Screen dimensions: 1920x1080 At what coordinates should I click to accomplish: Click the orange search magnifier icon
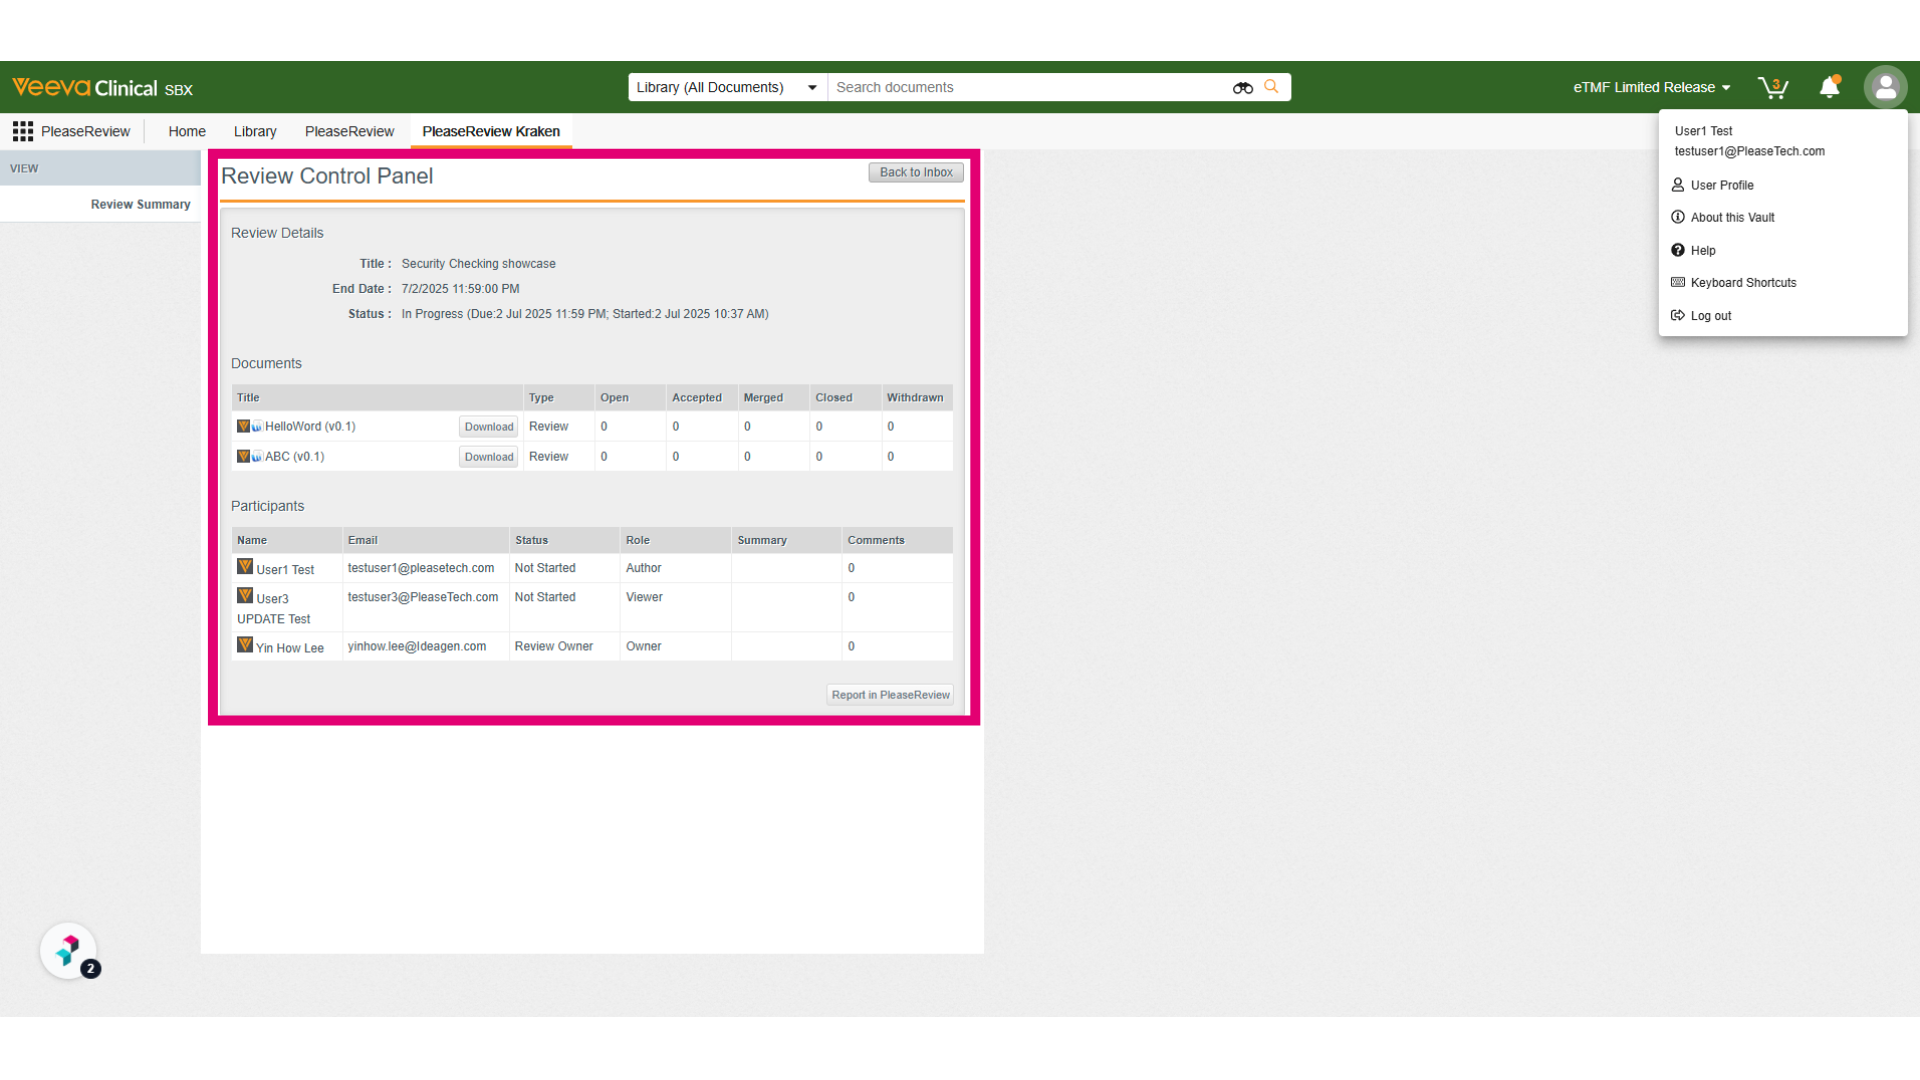click(x=1271, y=87)
